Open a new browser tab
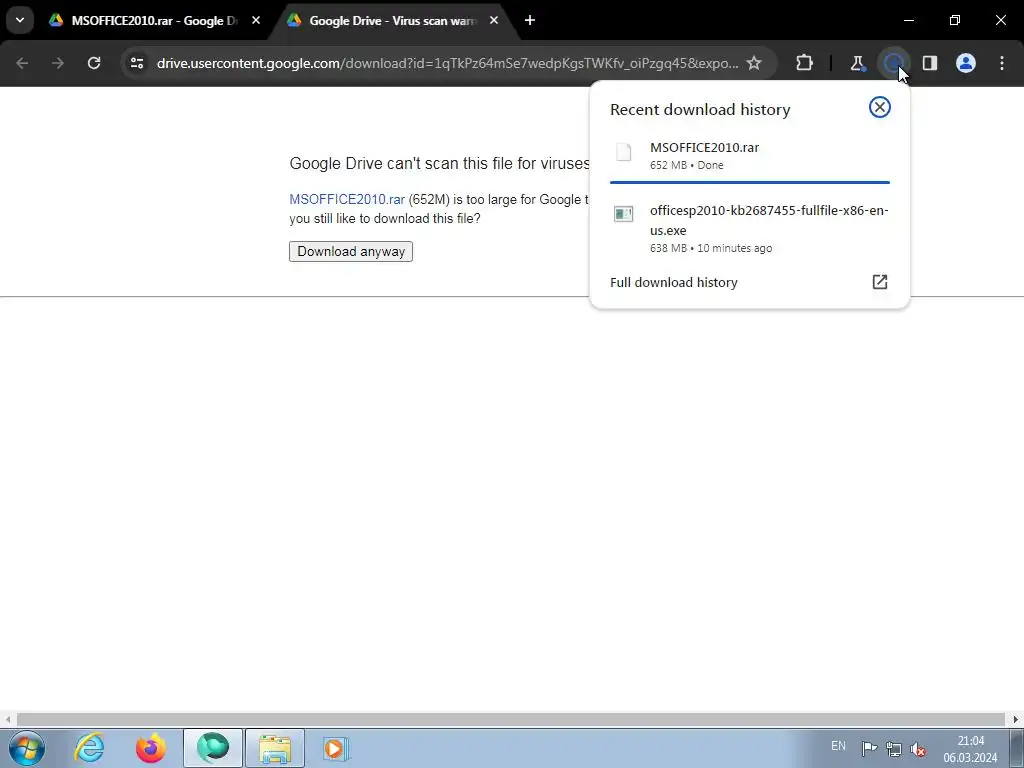The height and width of the screenshot is (768, 1024). 530,21
